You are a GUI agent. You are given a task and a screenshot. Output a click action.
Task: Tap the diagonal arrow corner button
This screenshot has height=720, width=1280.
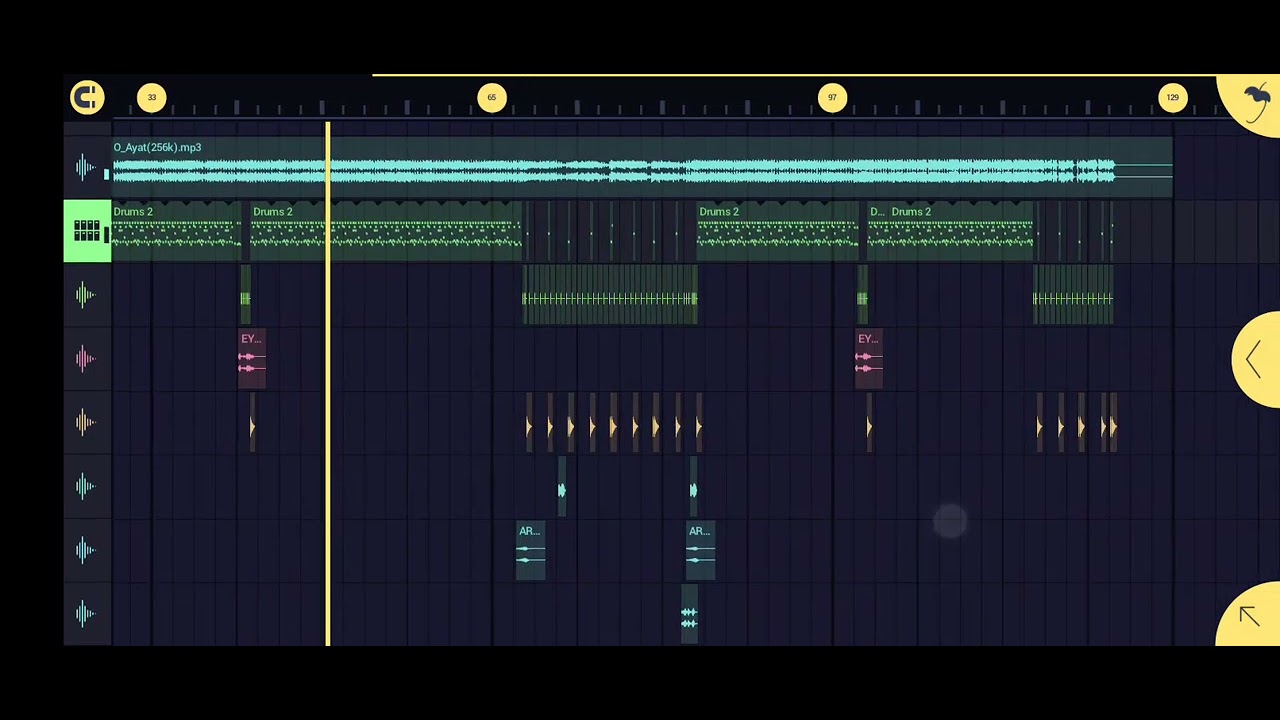pos(1250,615)
